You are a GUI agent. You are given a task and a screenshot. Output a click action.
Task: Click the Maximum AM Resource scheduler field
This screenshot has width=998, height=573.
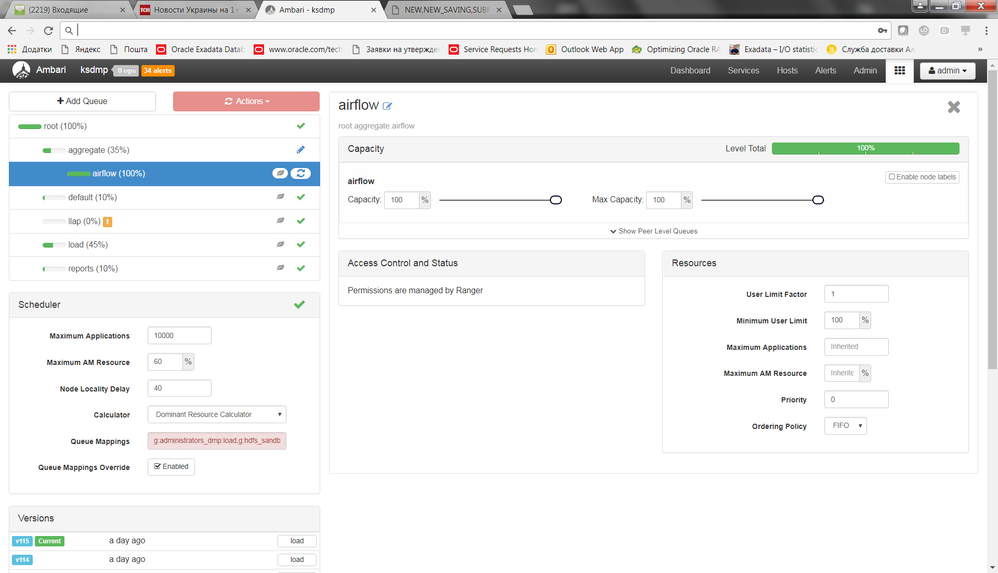pyautogui.click(x=165, y=362)
